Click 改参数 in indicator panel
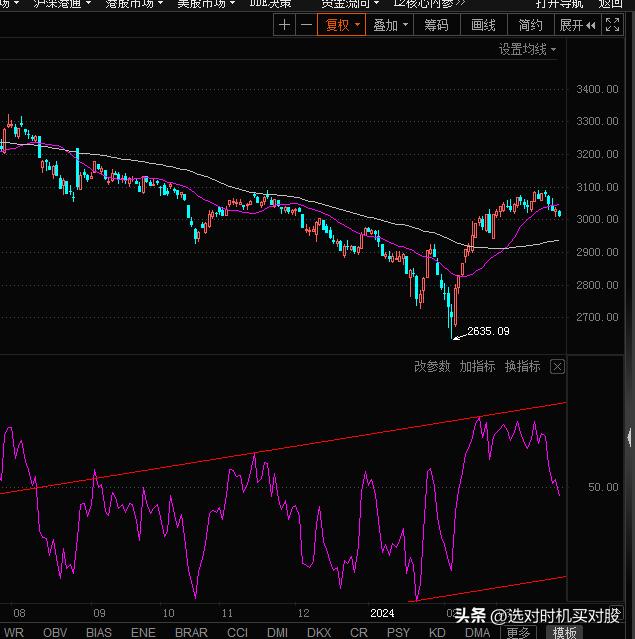Image resolution: width=635 pixels, height=639 pixels. pos(432,366)
